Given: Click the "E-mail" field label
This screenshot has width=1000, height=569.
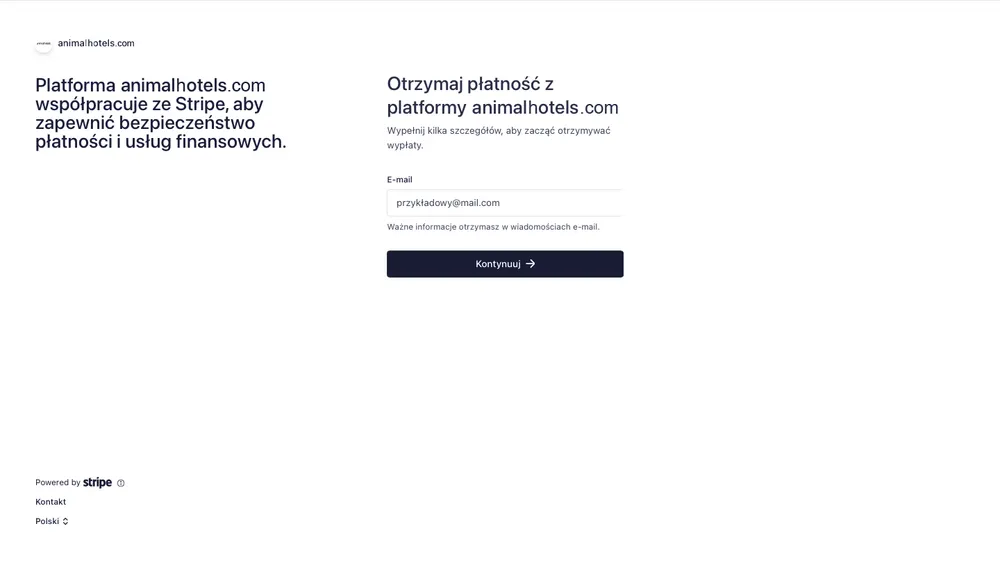Looking at the screenshot, I should point(399,180).
